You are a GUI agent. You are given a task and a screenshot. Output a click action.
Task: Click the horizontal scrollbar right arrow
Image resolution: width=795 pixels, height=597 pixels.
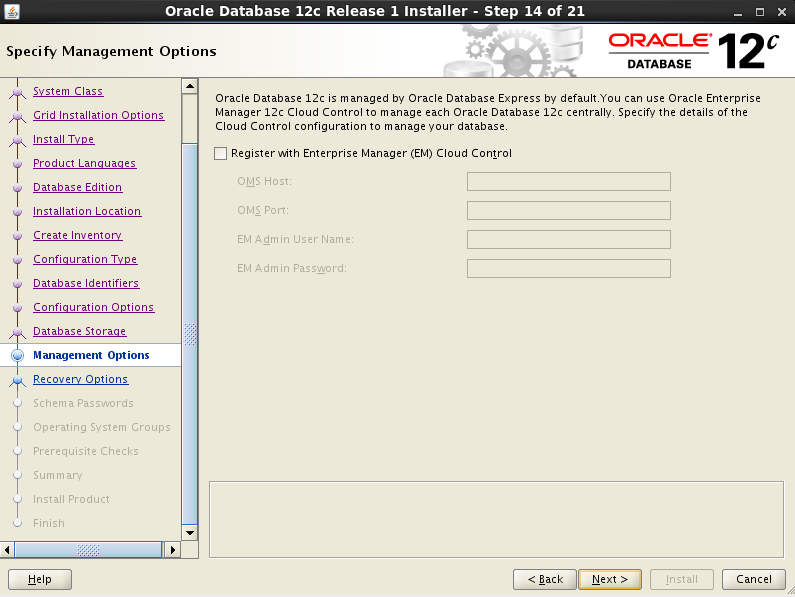pos(172,550)
